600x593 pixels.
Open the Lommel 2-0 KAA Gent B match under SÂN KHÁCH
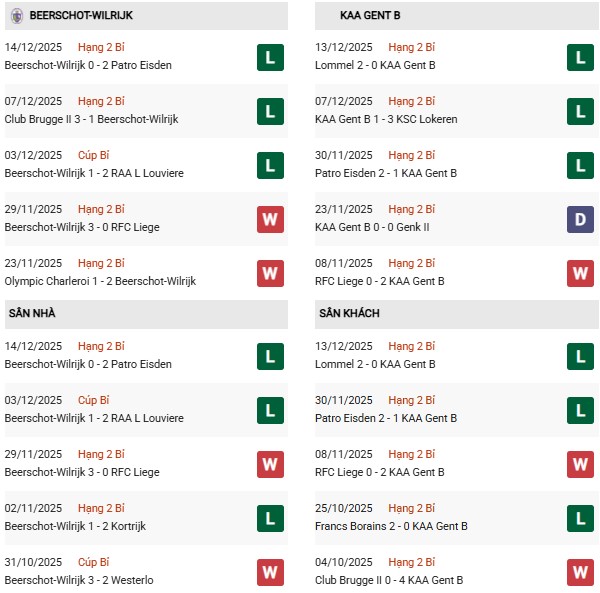tap(375, 364)
